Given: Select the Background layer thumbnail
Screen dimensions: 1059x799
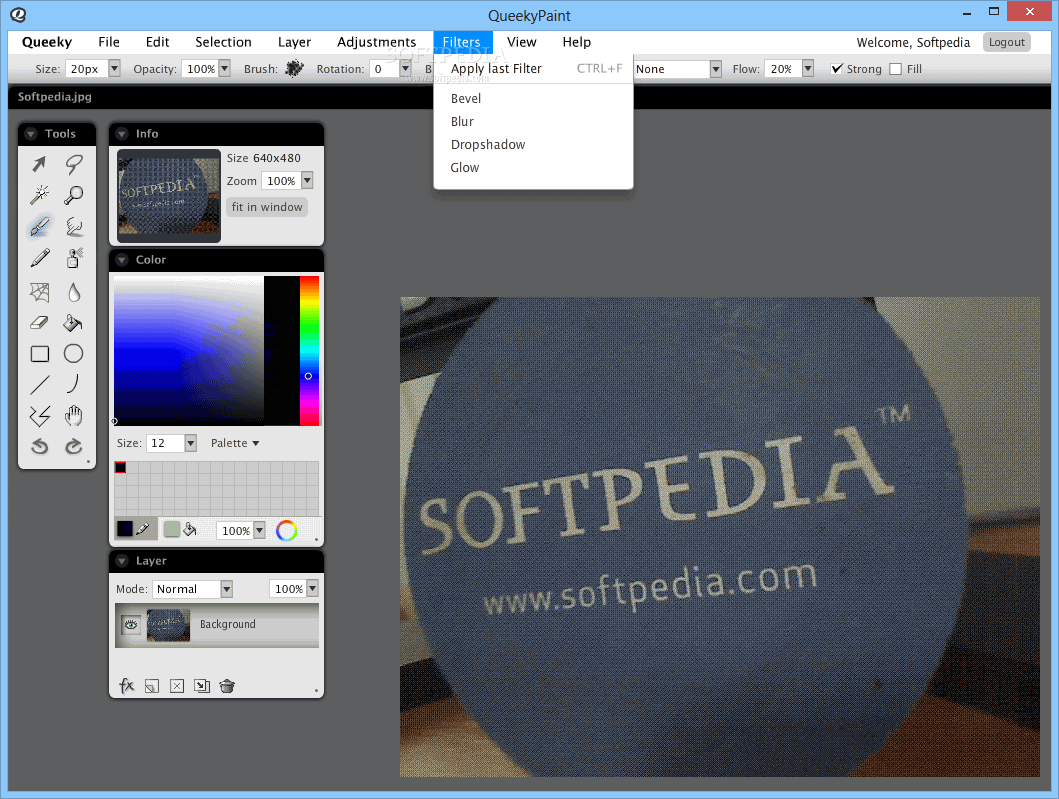Looking at the screenshot, I should point(168,625).
